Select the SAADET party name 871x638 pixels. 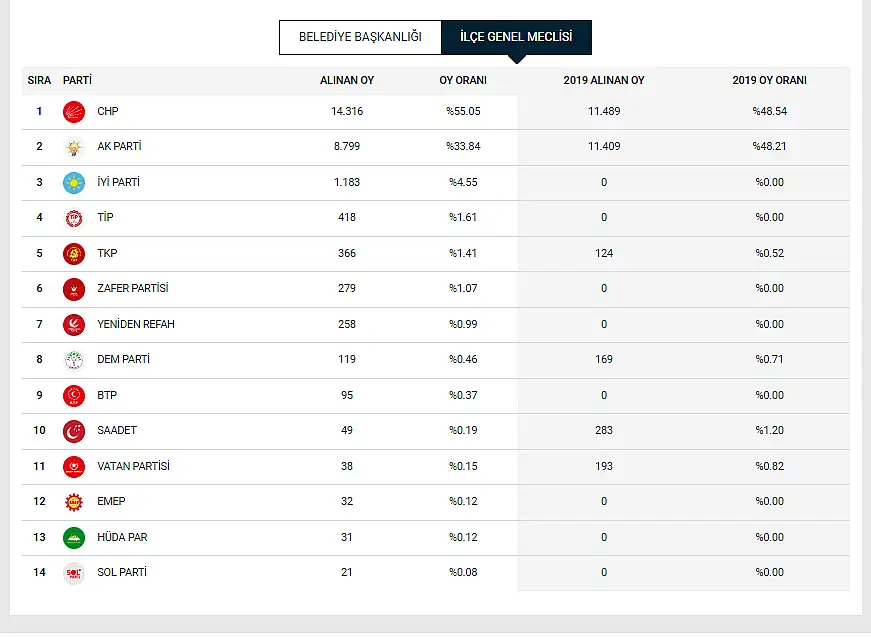[117, 430]
